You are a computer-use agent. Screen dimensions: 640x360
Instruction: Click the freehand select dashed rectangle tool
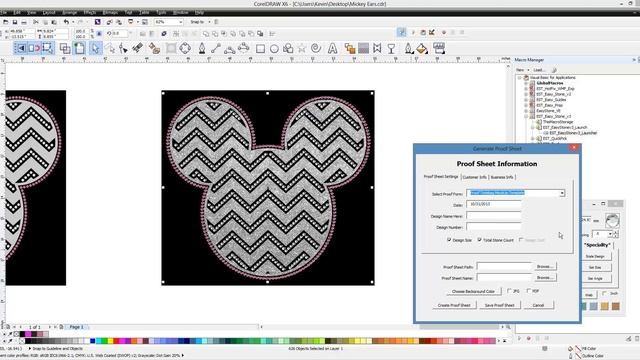pyautogui.click(x=47, y=48)
